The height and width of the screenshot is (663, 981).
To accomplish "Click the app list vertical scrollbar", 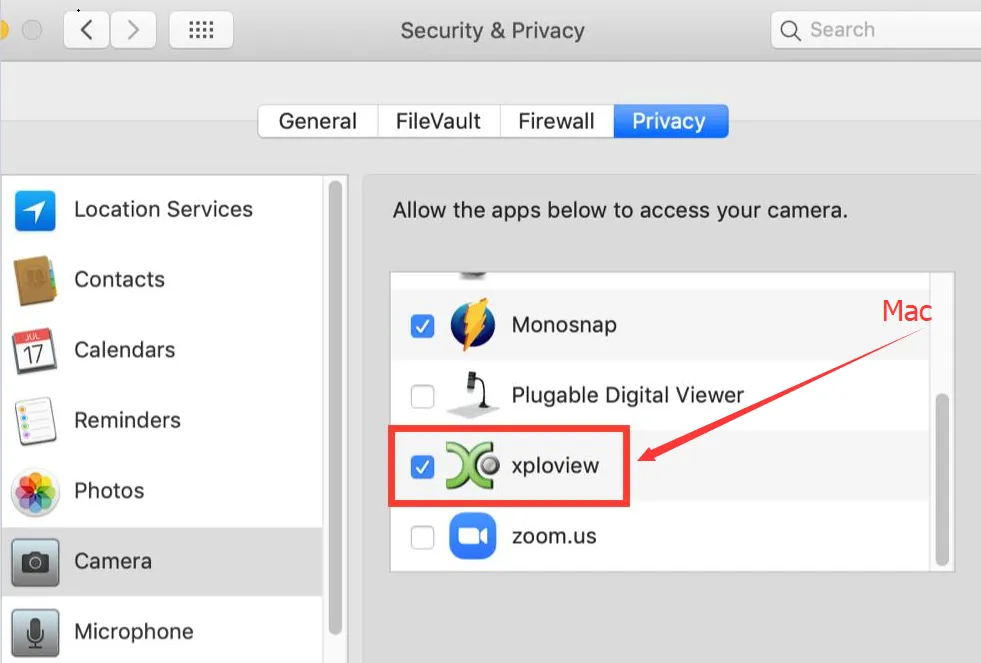I will [x=941, y=480].
